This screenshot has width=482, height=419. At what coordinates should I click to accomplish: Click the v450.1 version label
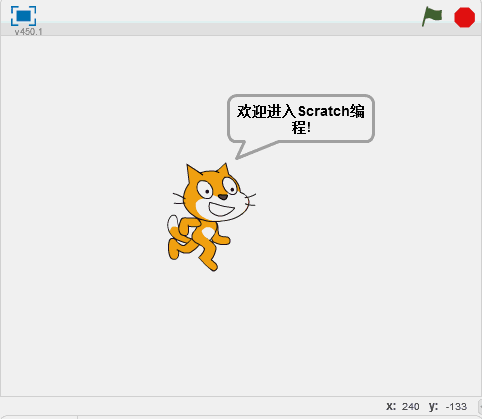pyautogui.click(x=28, y=32)
